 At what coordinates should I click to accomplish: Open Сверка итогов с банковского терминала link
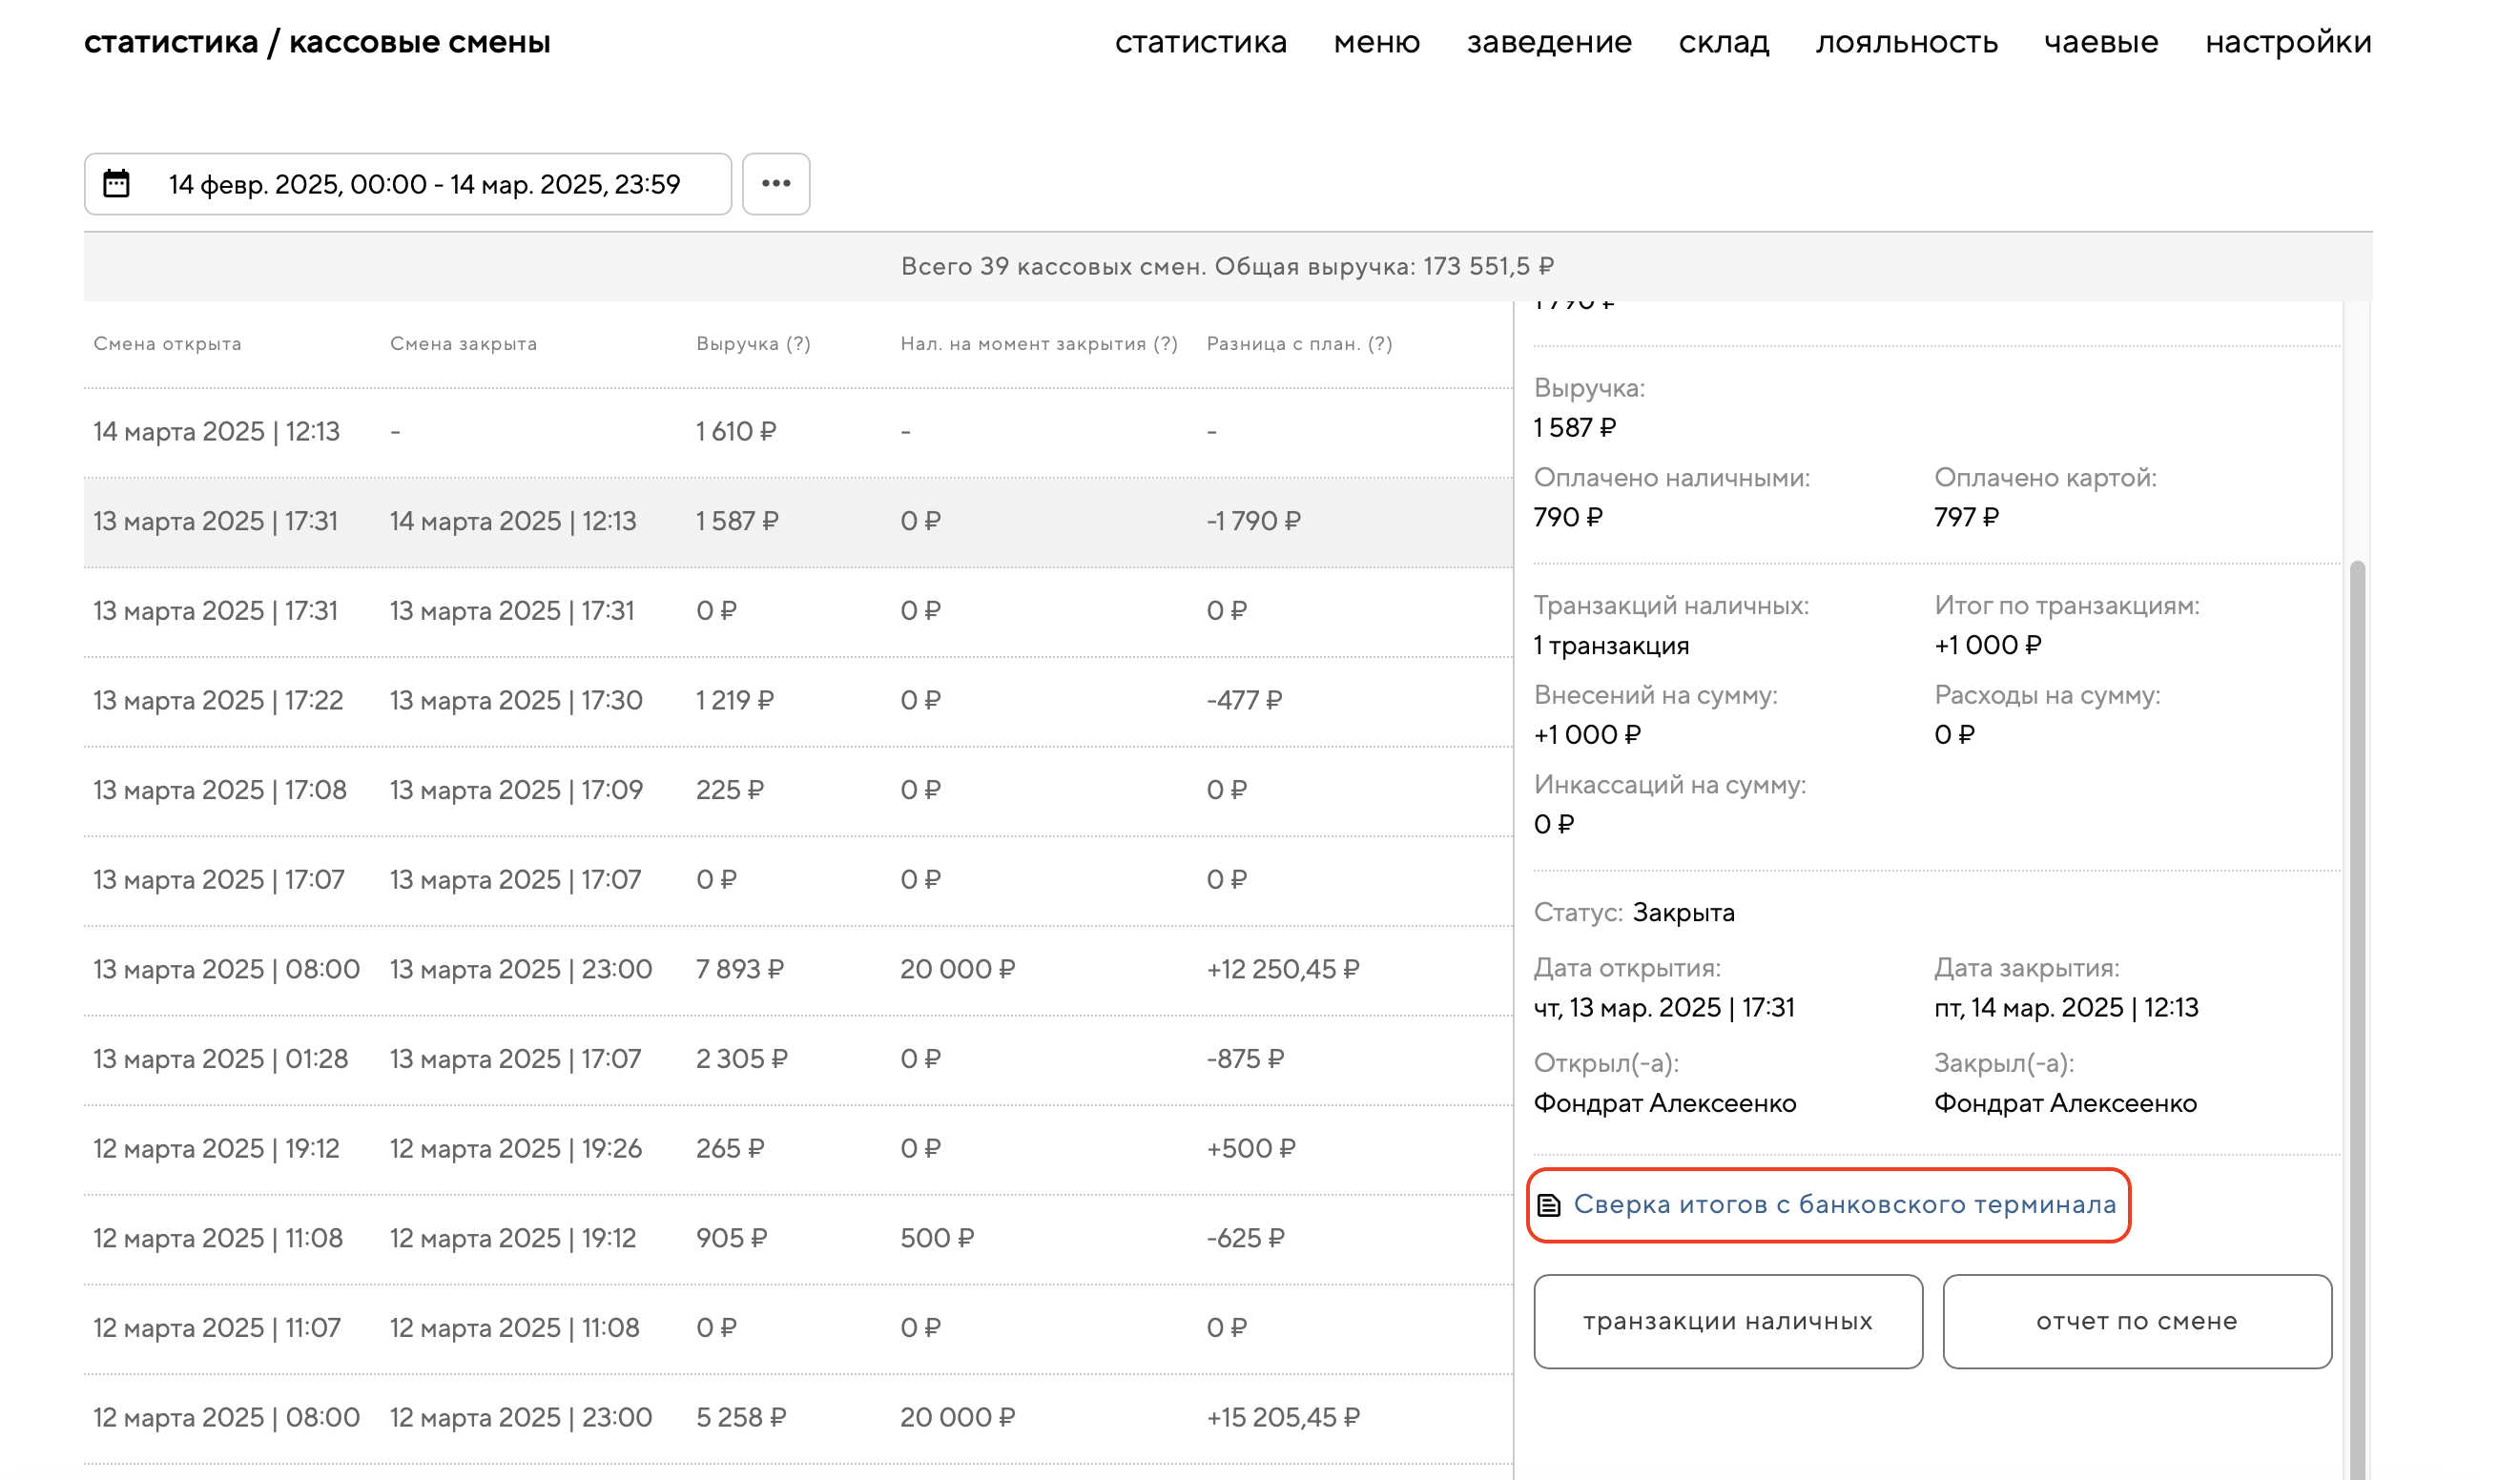[1844, 1205]
